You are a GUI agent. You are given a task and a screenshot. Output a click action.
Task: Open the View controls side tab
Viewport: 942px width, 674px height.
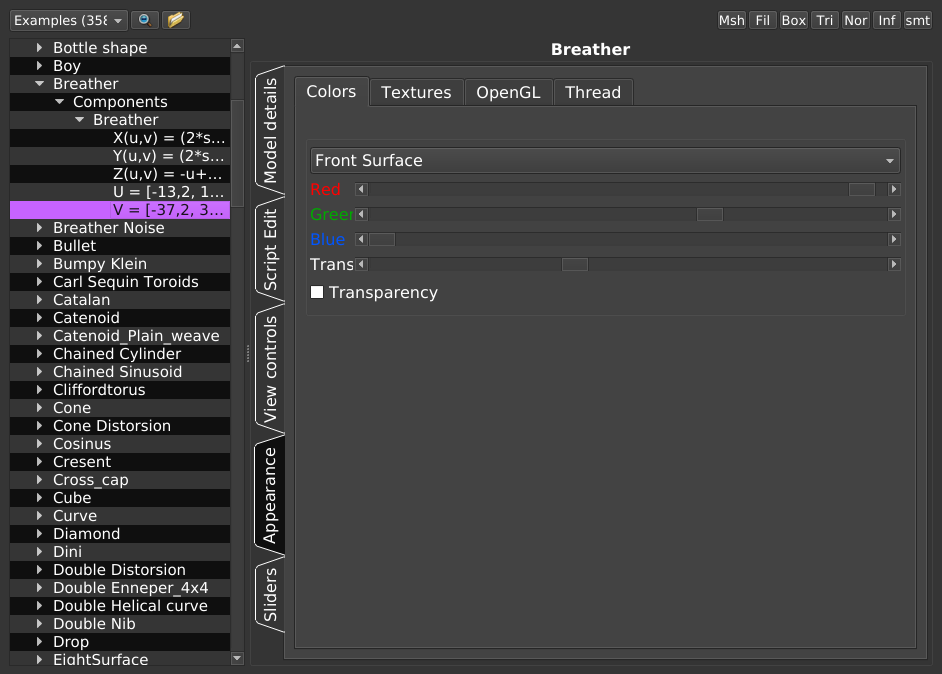click(x=270, y=369)
